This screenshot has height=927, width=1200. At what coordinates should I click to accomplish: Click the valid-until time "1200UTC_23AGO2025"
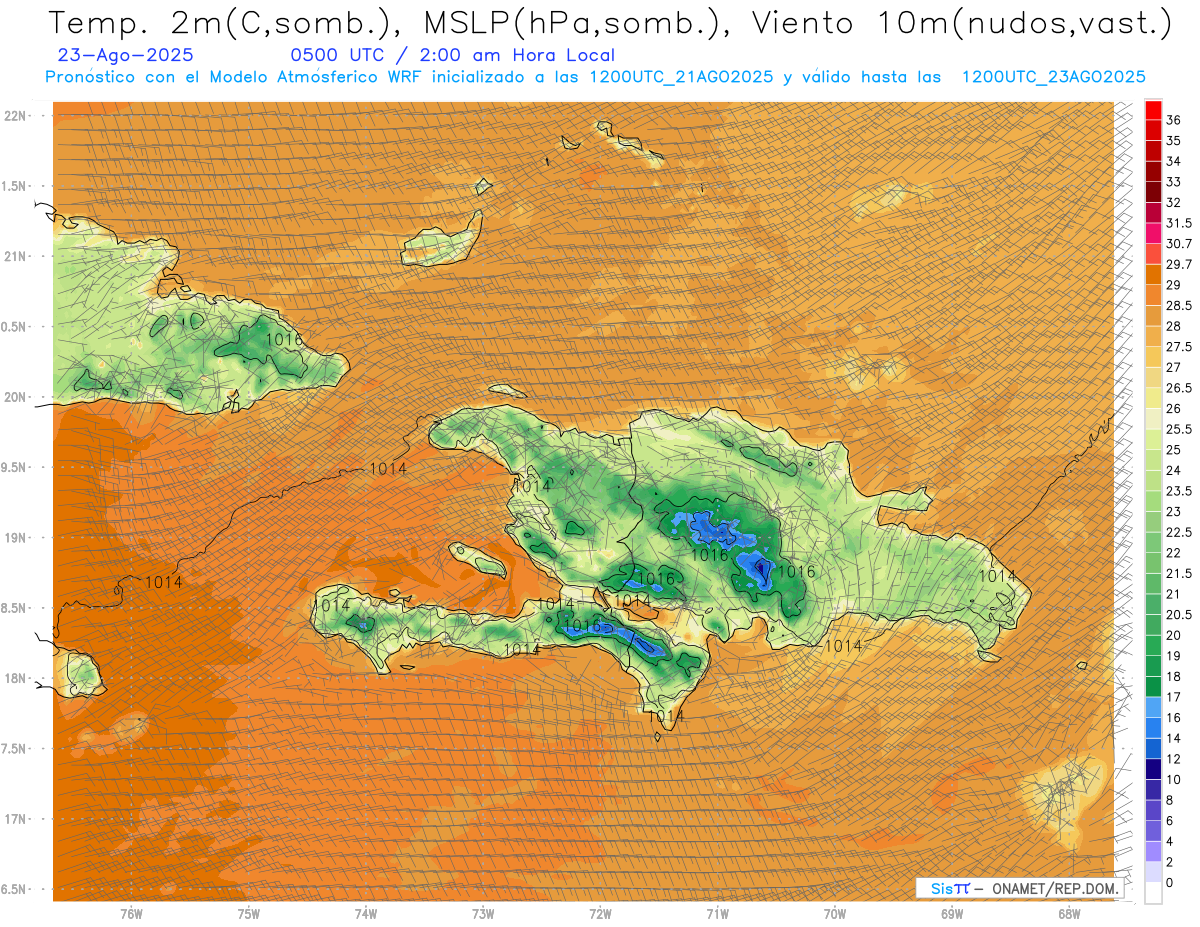[x=1053, y=77]
